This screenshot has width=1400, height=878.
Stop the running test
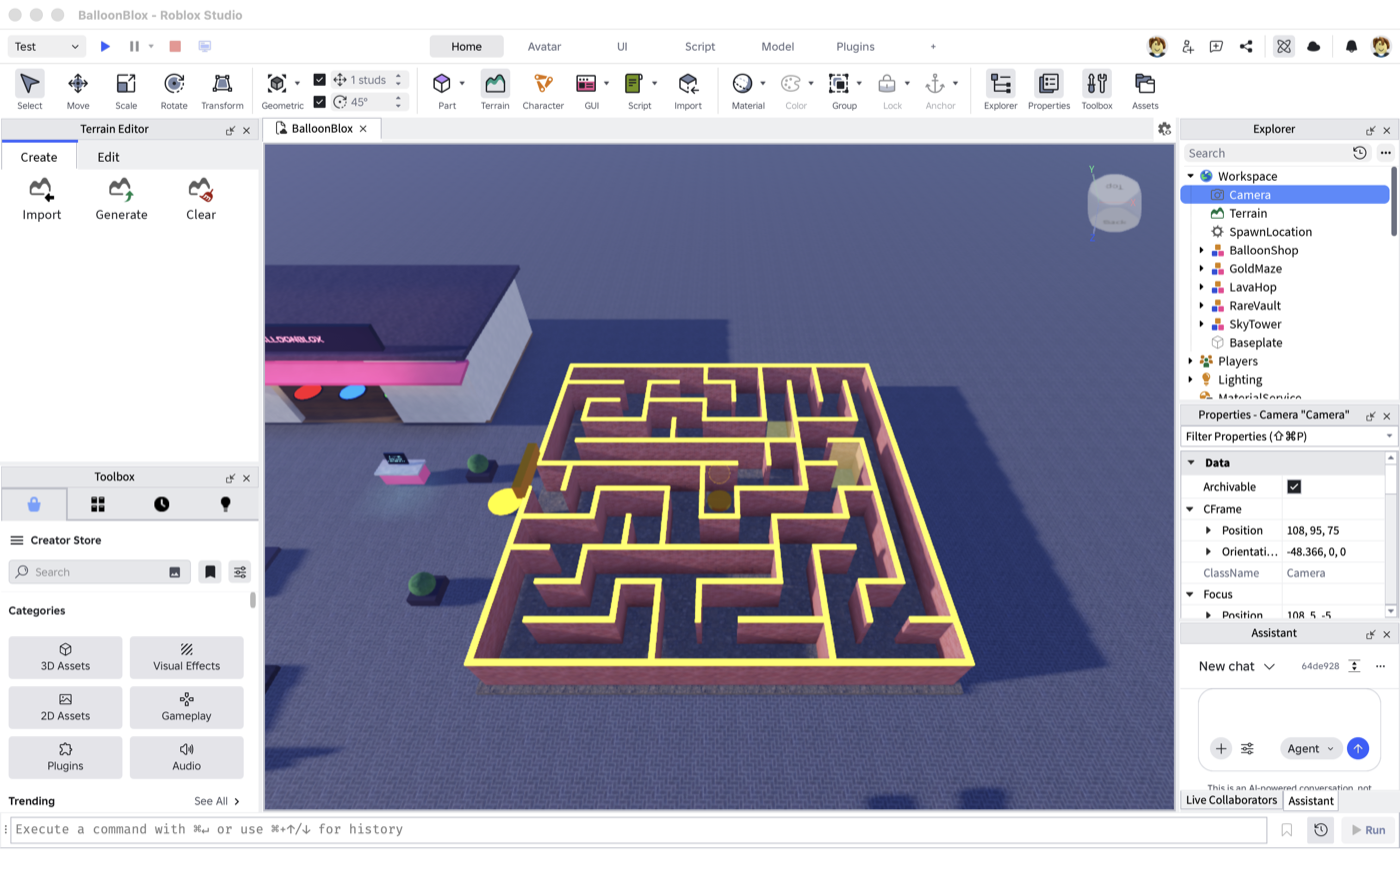(175, 46)
